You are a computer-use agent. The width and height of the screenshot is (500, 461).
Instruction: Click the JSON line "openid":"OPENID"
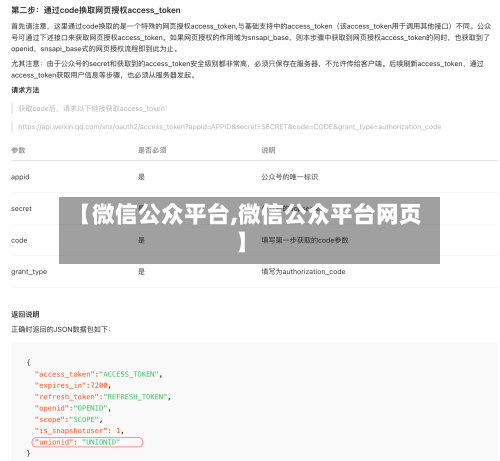click(x=73, y=408)
